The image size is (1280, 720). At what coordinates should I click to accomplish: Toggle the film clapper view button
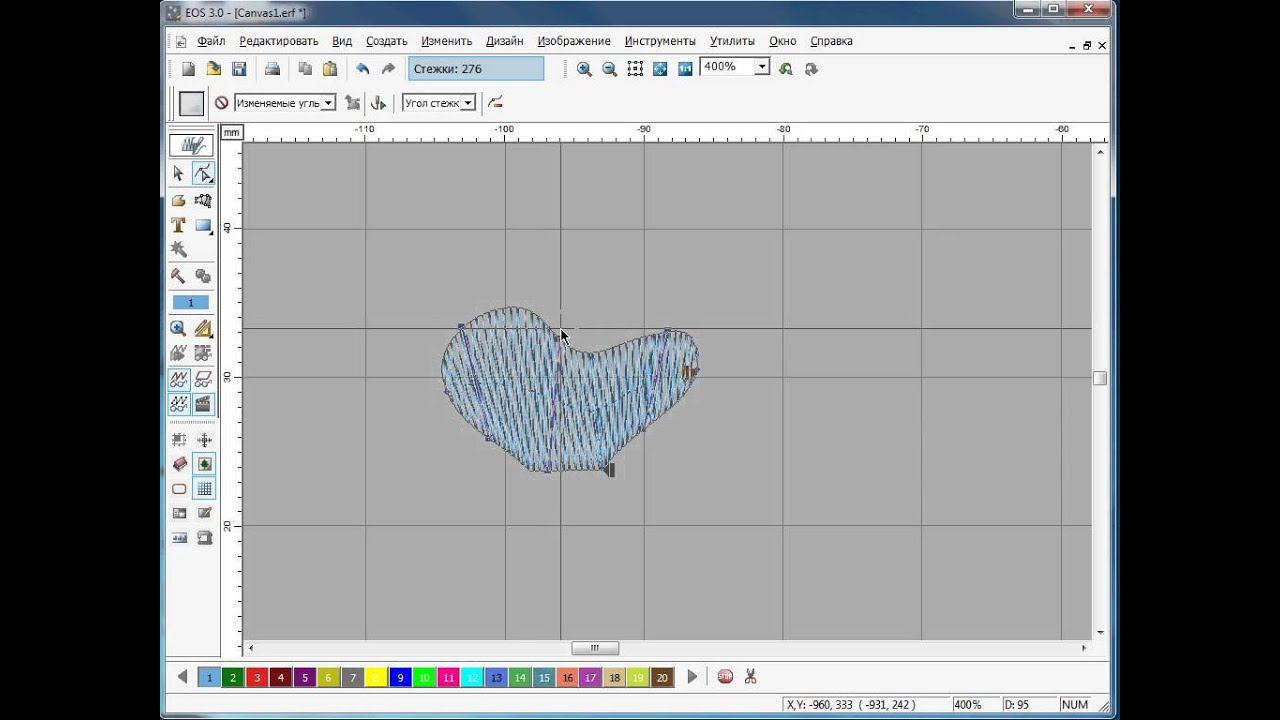(x=204, y=404)
